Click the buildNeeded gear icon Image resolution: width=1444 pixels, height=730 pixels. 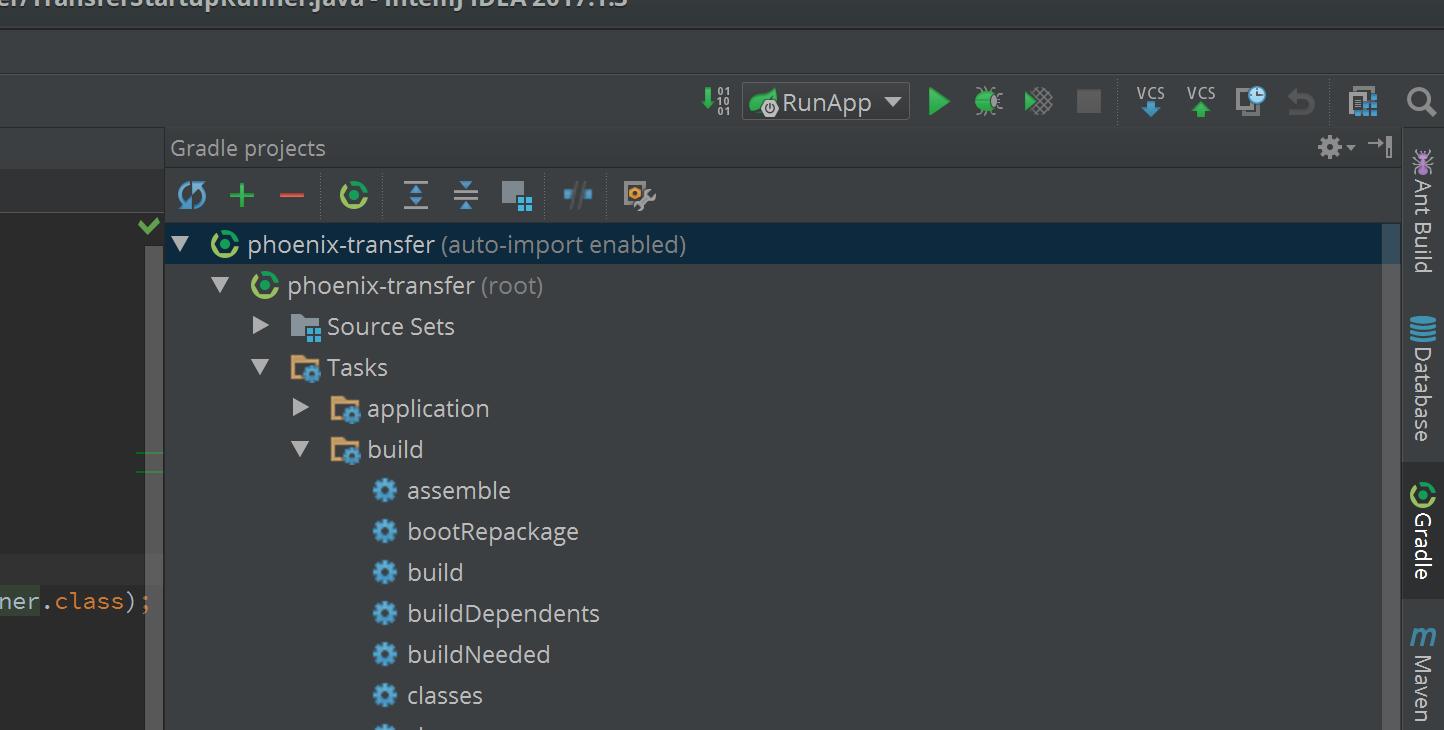[385, 654]
